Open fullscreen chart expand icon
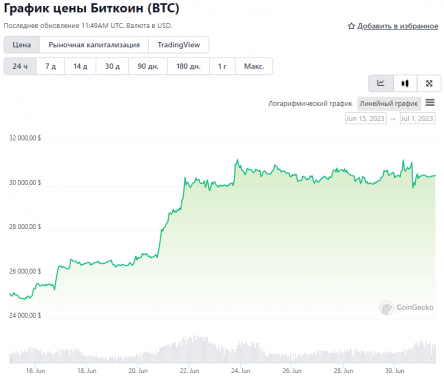Viewport: 444px width, 380px height. [429, 83]
